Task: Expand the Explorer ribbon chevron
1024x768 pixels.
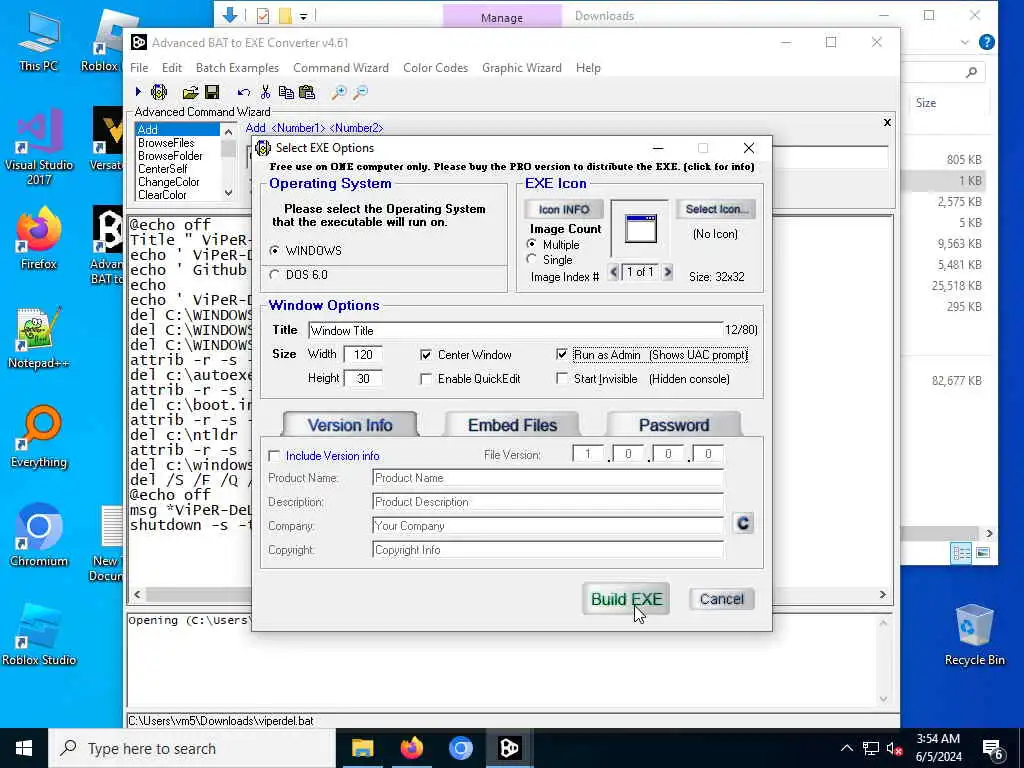Action: pyautogui.click(x=965, y=42)
